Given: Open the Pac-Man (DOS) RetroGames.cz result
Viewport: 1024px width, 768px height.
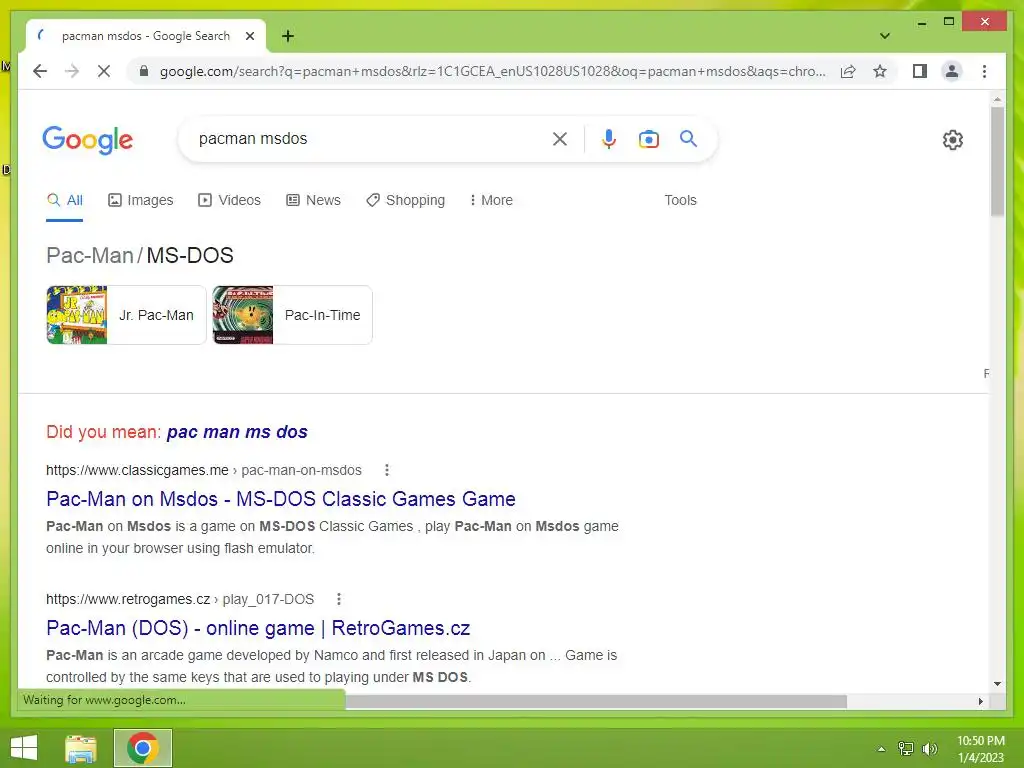Looking at the screenshot, I should pyautogui.click(x=258, y=628).
